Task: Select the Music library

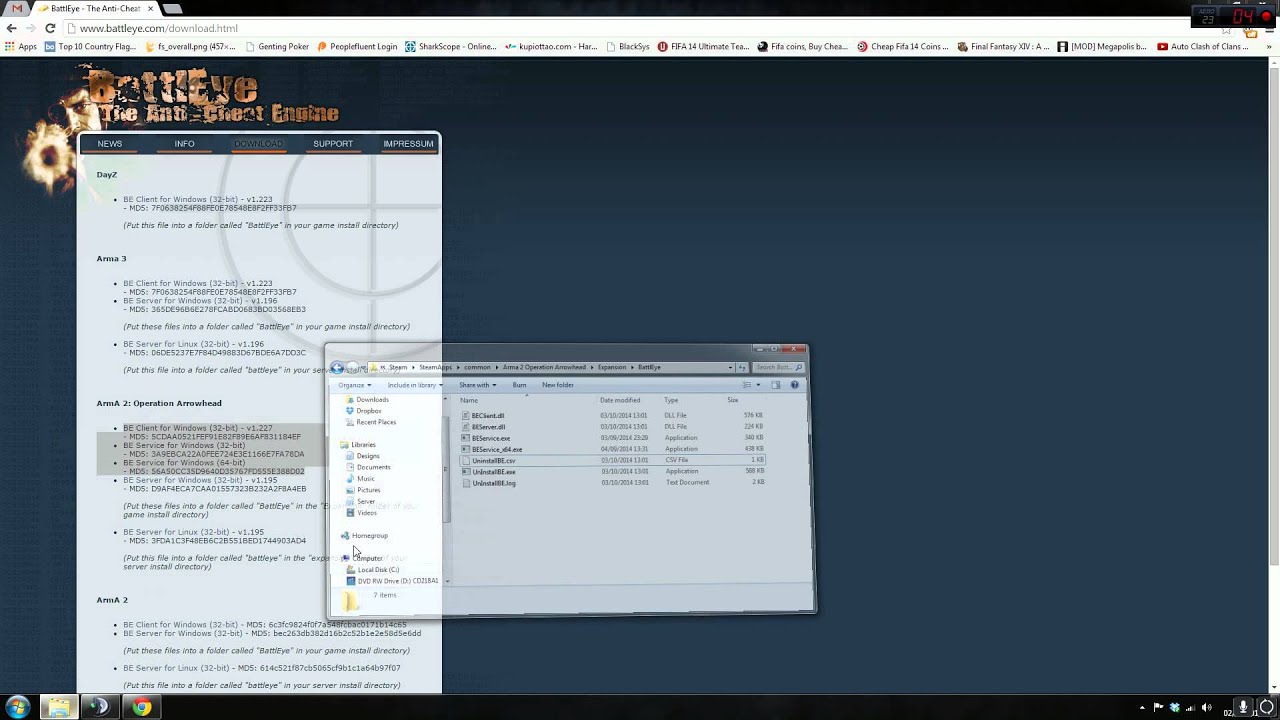Action: click(x=361, y=479)
